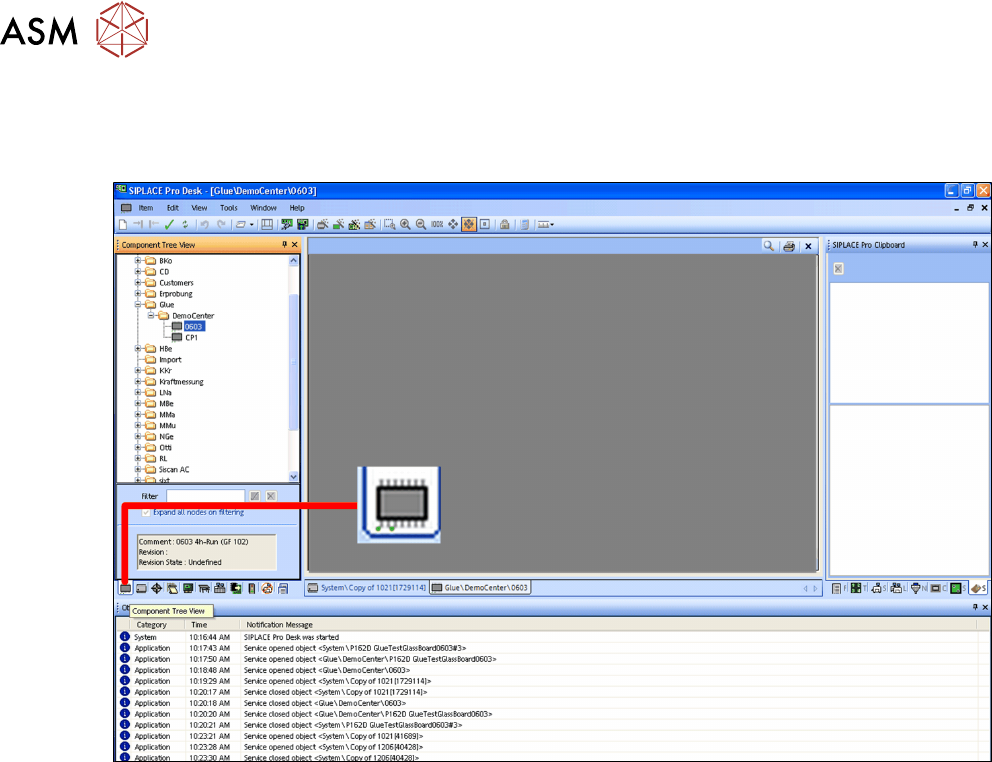Screen dimensions: 992x762
Task: Toggle Expand all nodes on filtering checkbox
Action: click(146, 513)
